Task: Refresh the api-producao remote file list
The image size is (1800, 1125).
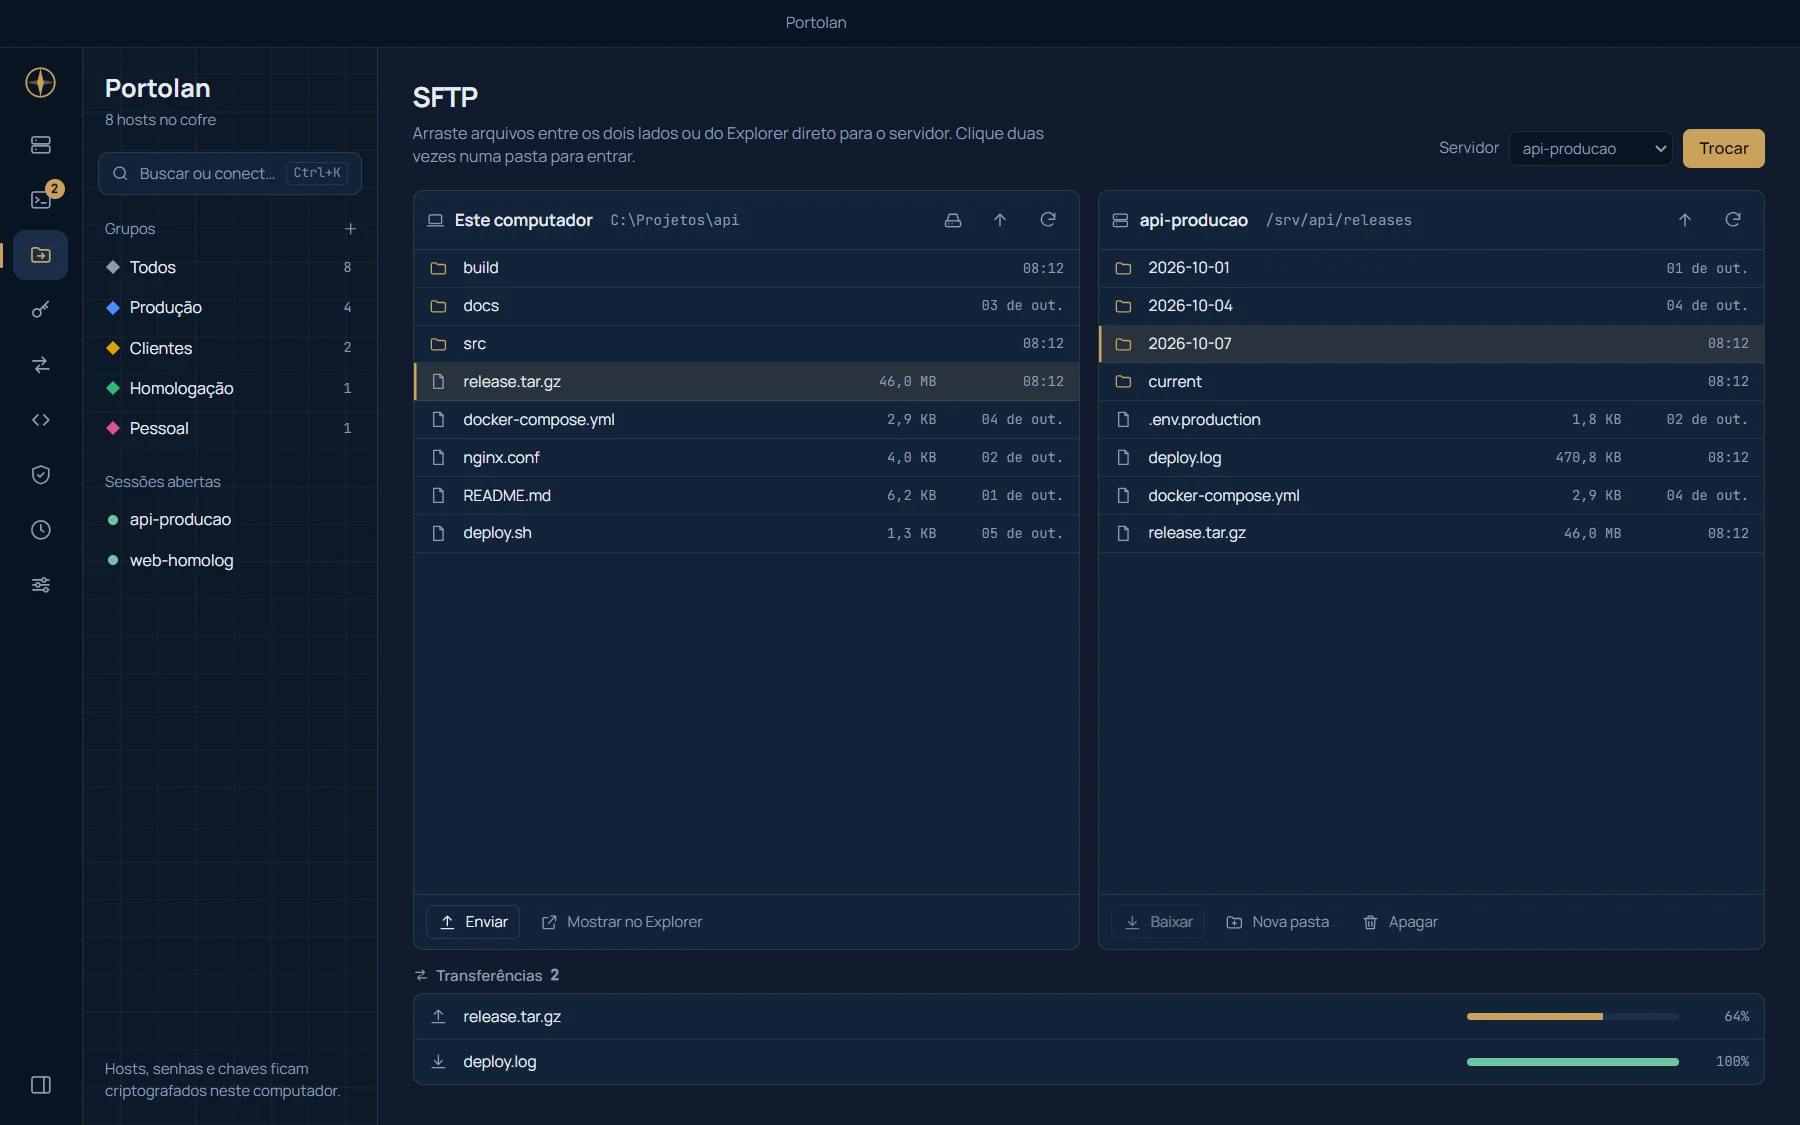Action: 1733,220
